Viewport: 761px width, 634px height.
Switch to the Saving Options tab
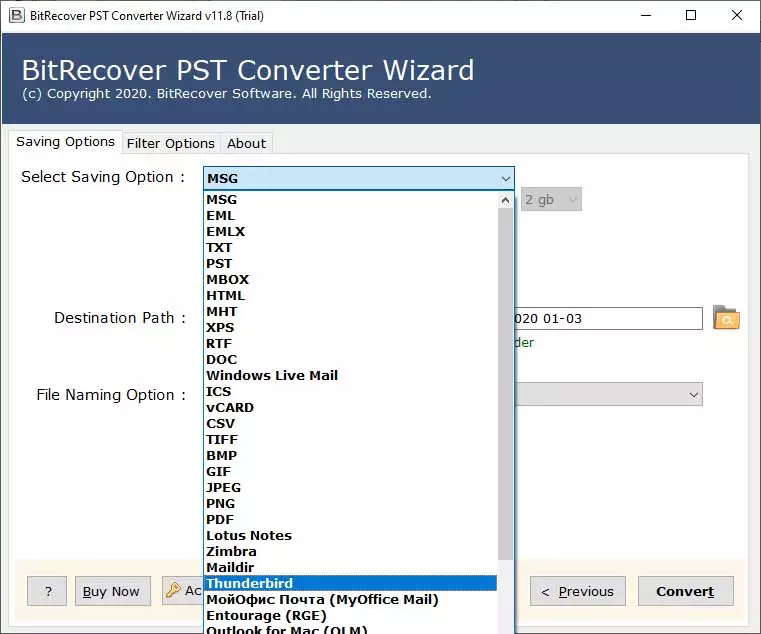(66, 142)
